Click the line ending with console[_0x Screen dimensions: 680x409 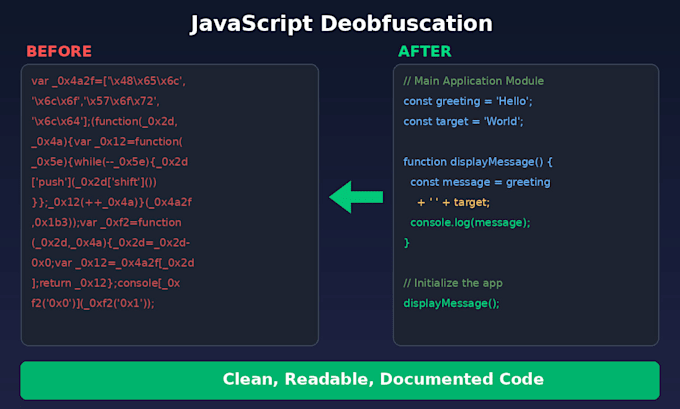coord(105,283)
